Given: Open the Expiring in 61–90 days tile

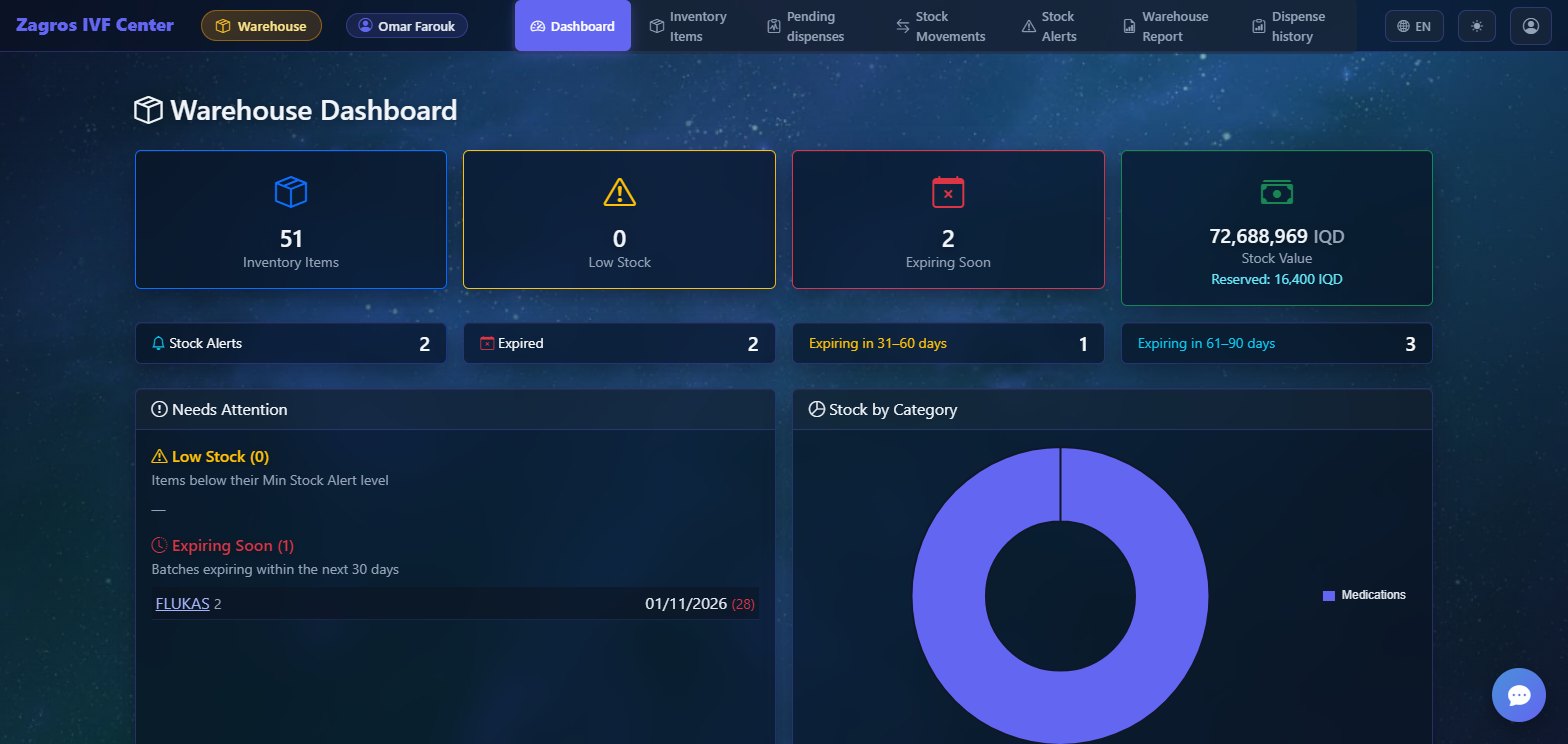Looking at the screenshot, I should (x=1276, y=343).
